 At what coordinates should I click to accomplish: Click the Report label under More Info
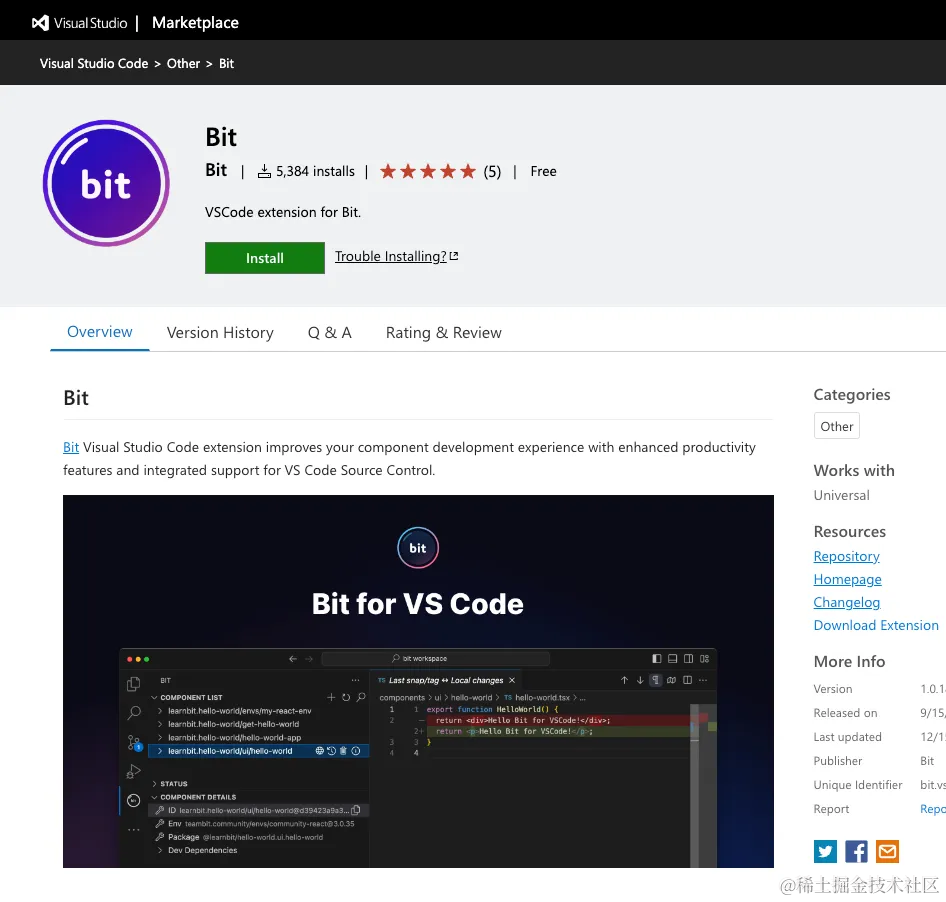tap(831, 809)
